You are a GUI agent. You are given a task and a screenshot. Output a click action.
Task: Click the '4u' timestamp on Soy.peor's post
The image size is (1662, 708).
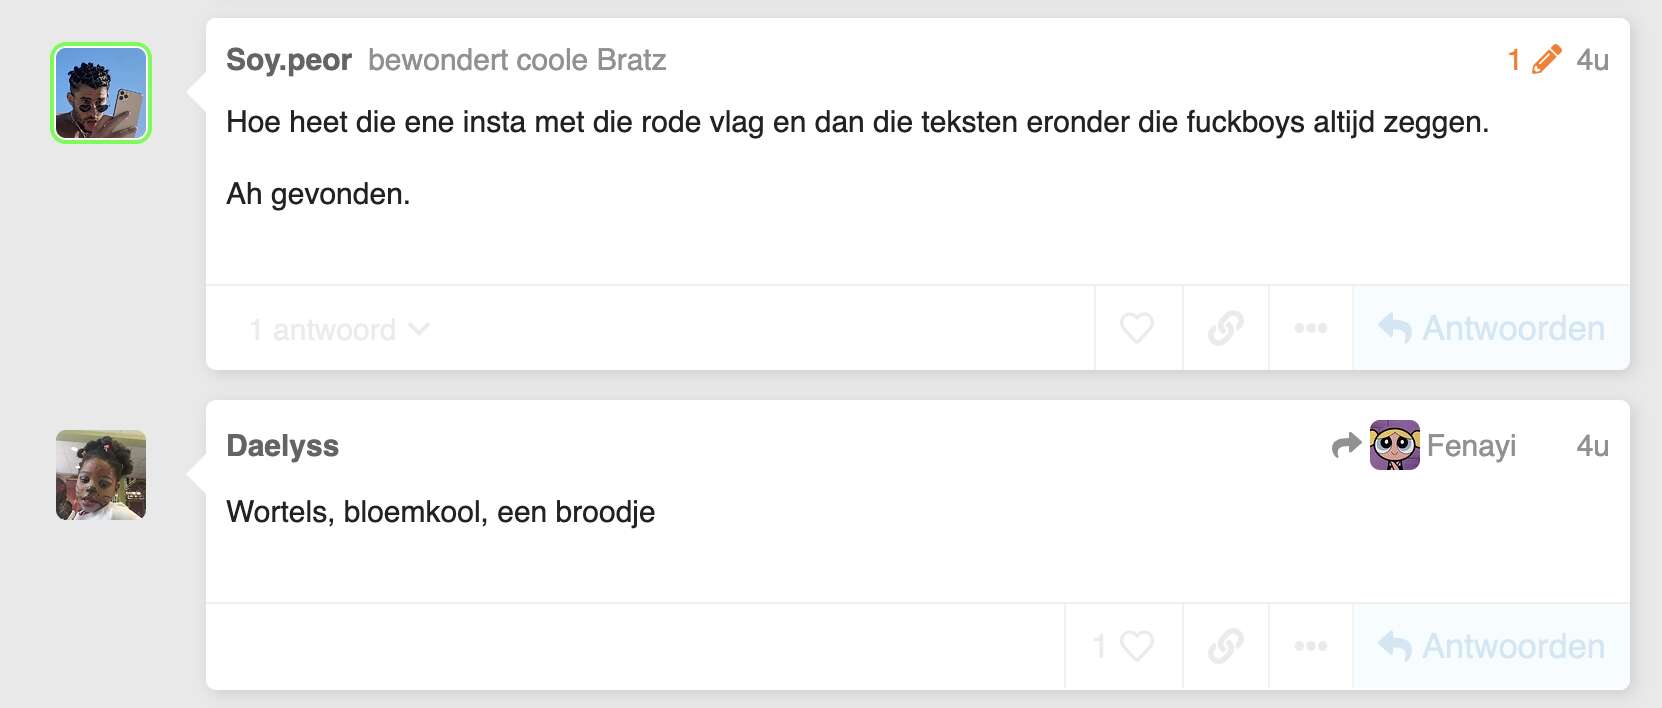point(1593,60)
